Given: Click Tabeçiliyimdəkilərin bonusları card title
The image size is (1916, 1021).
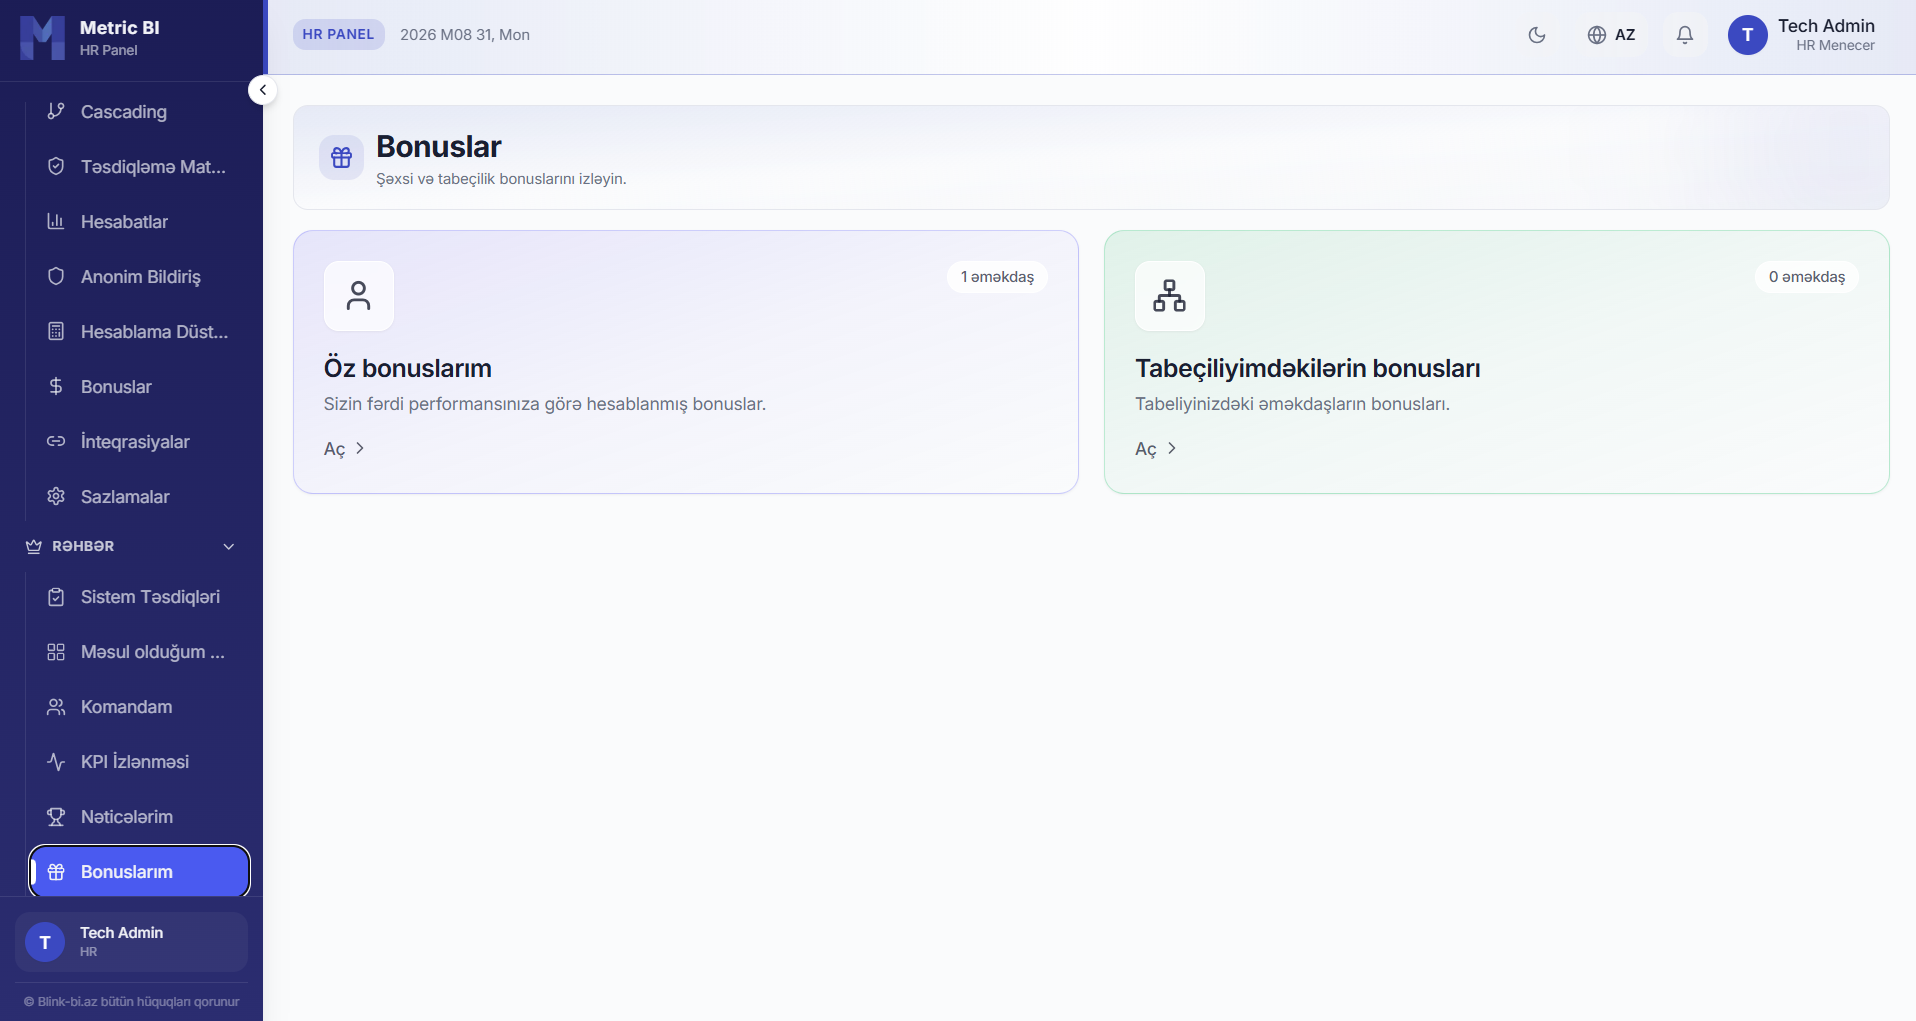Looking at the screenshot, I should point(1308,368).
